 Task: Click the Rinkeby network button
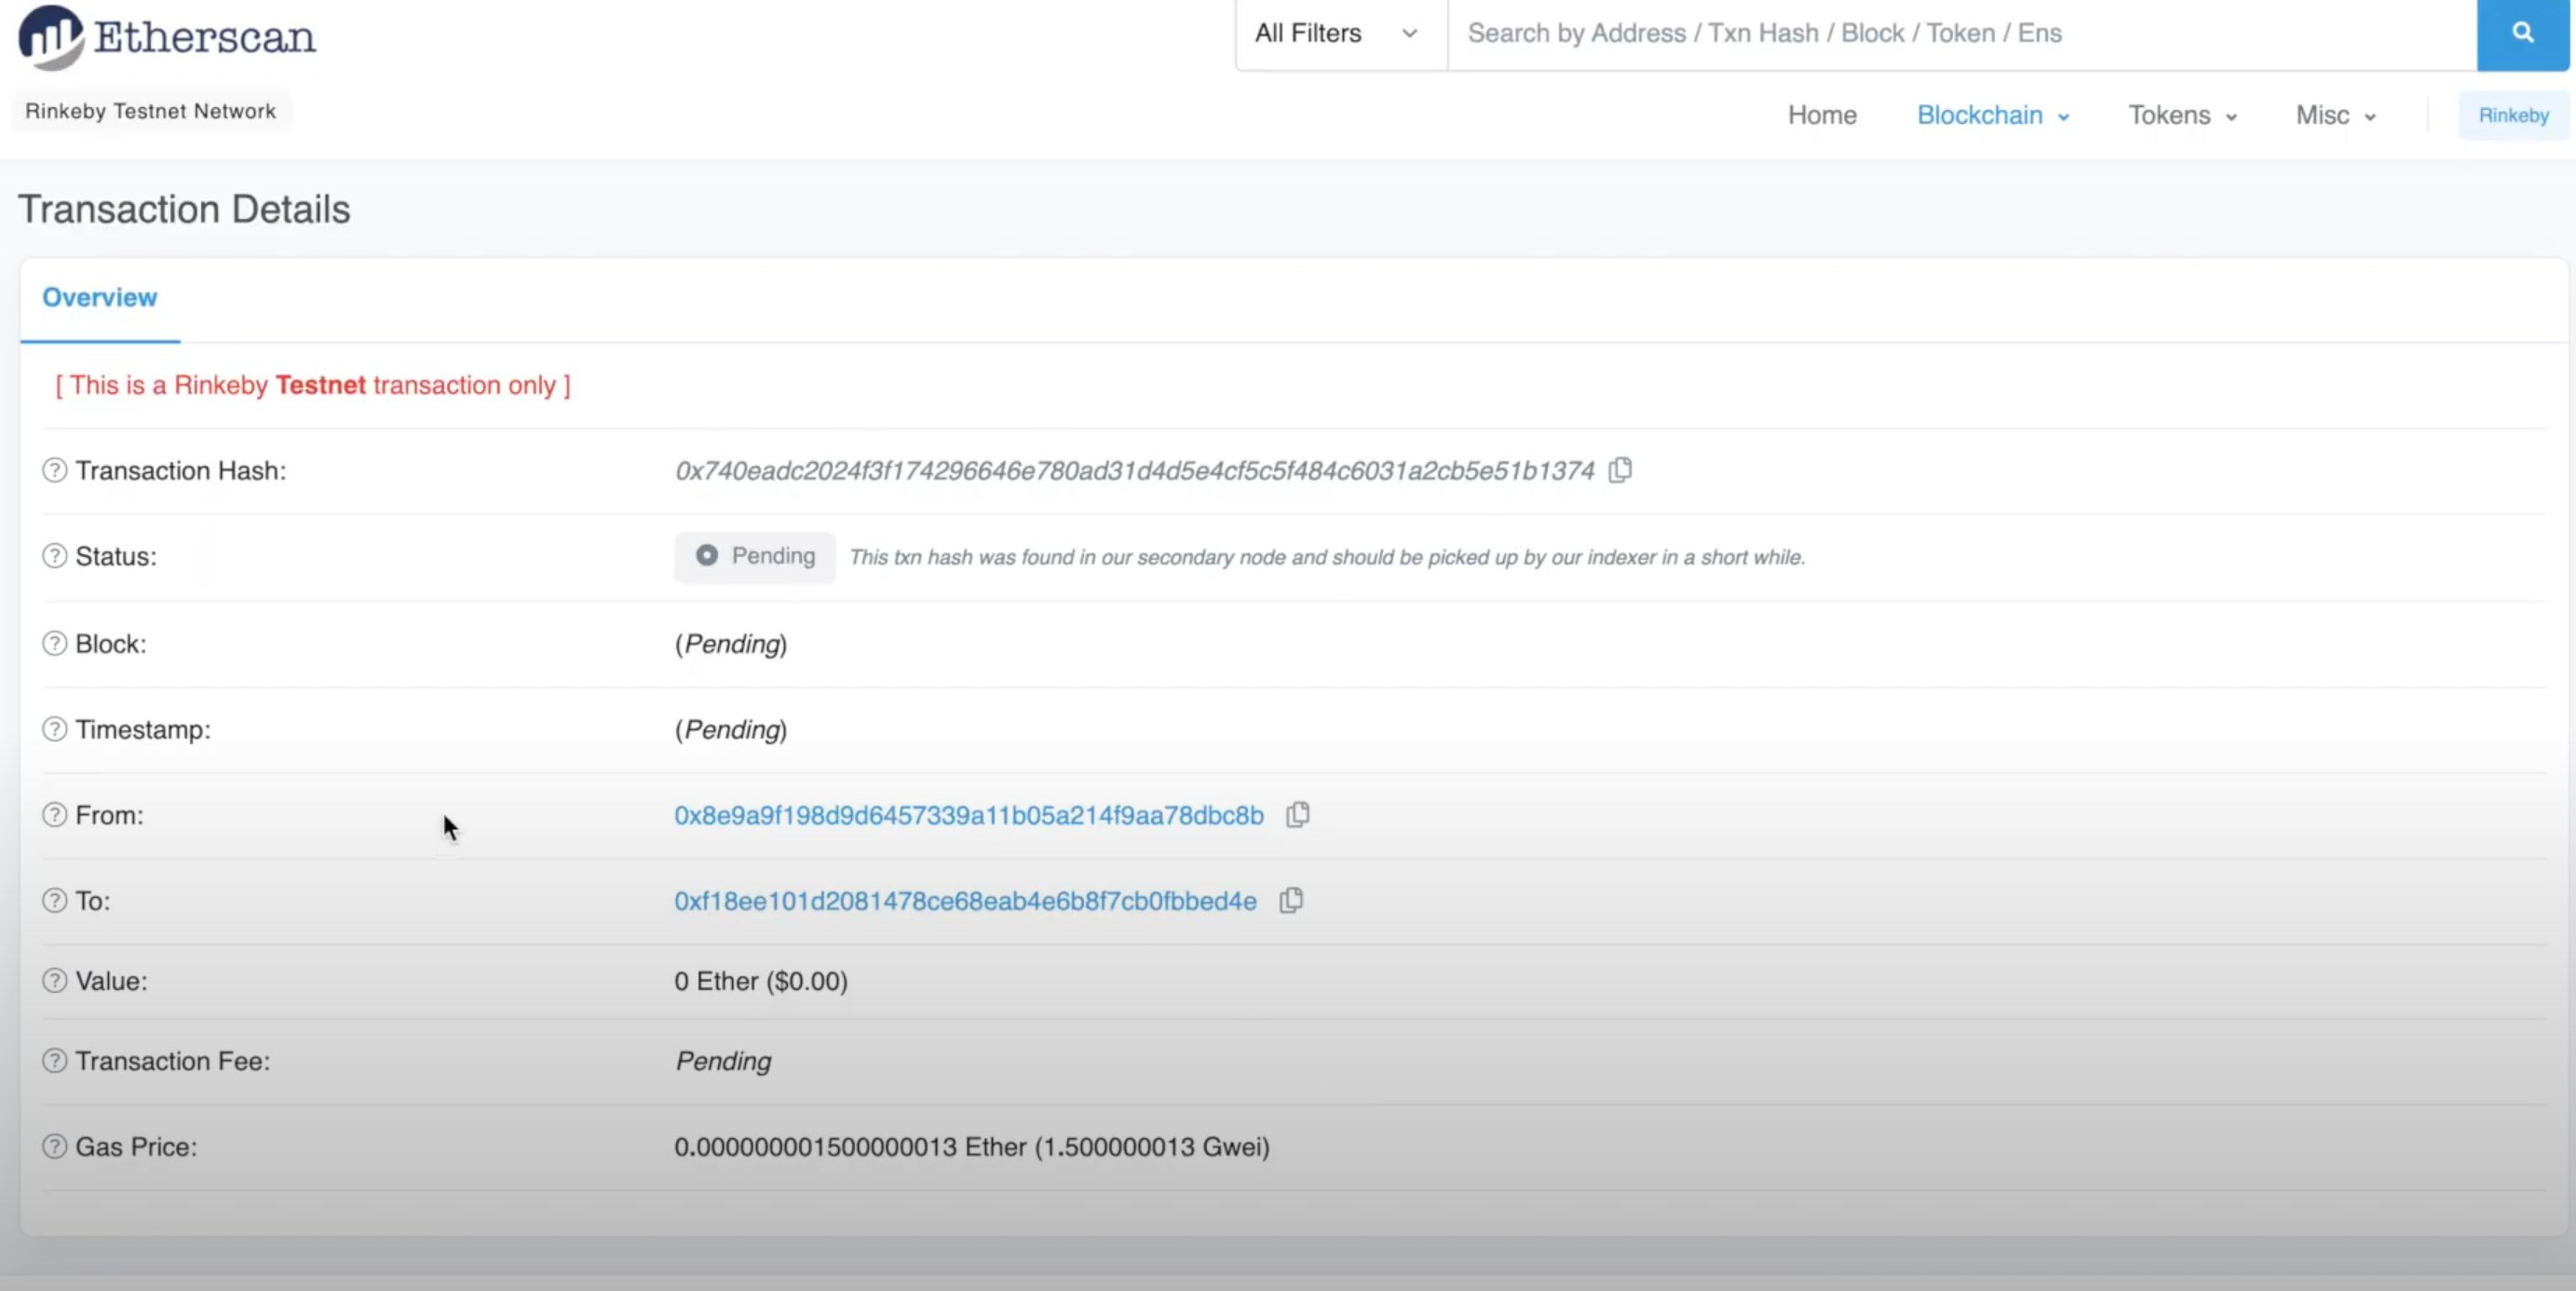(2513, 116)
